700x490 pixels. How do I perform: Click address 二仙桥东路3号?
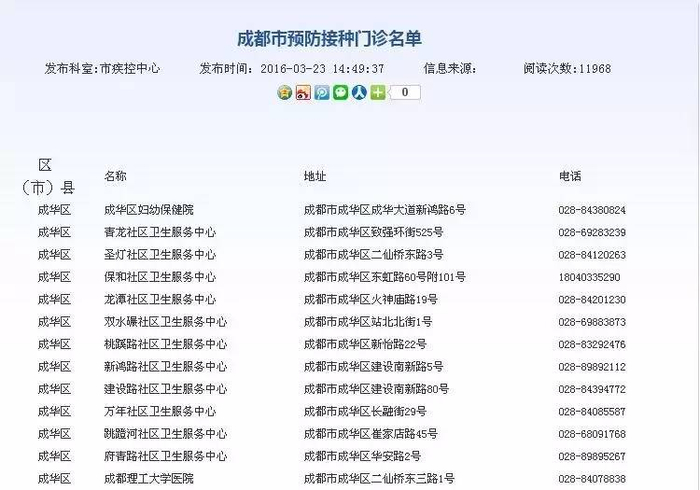(407, 254)
